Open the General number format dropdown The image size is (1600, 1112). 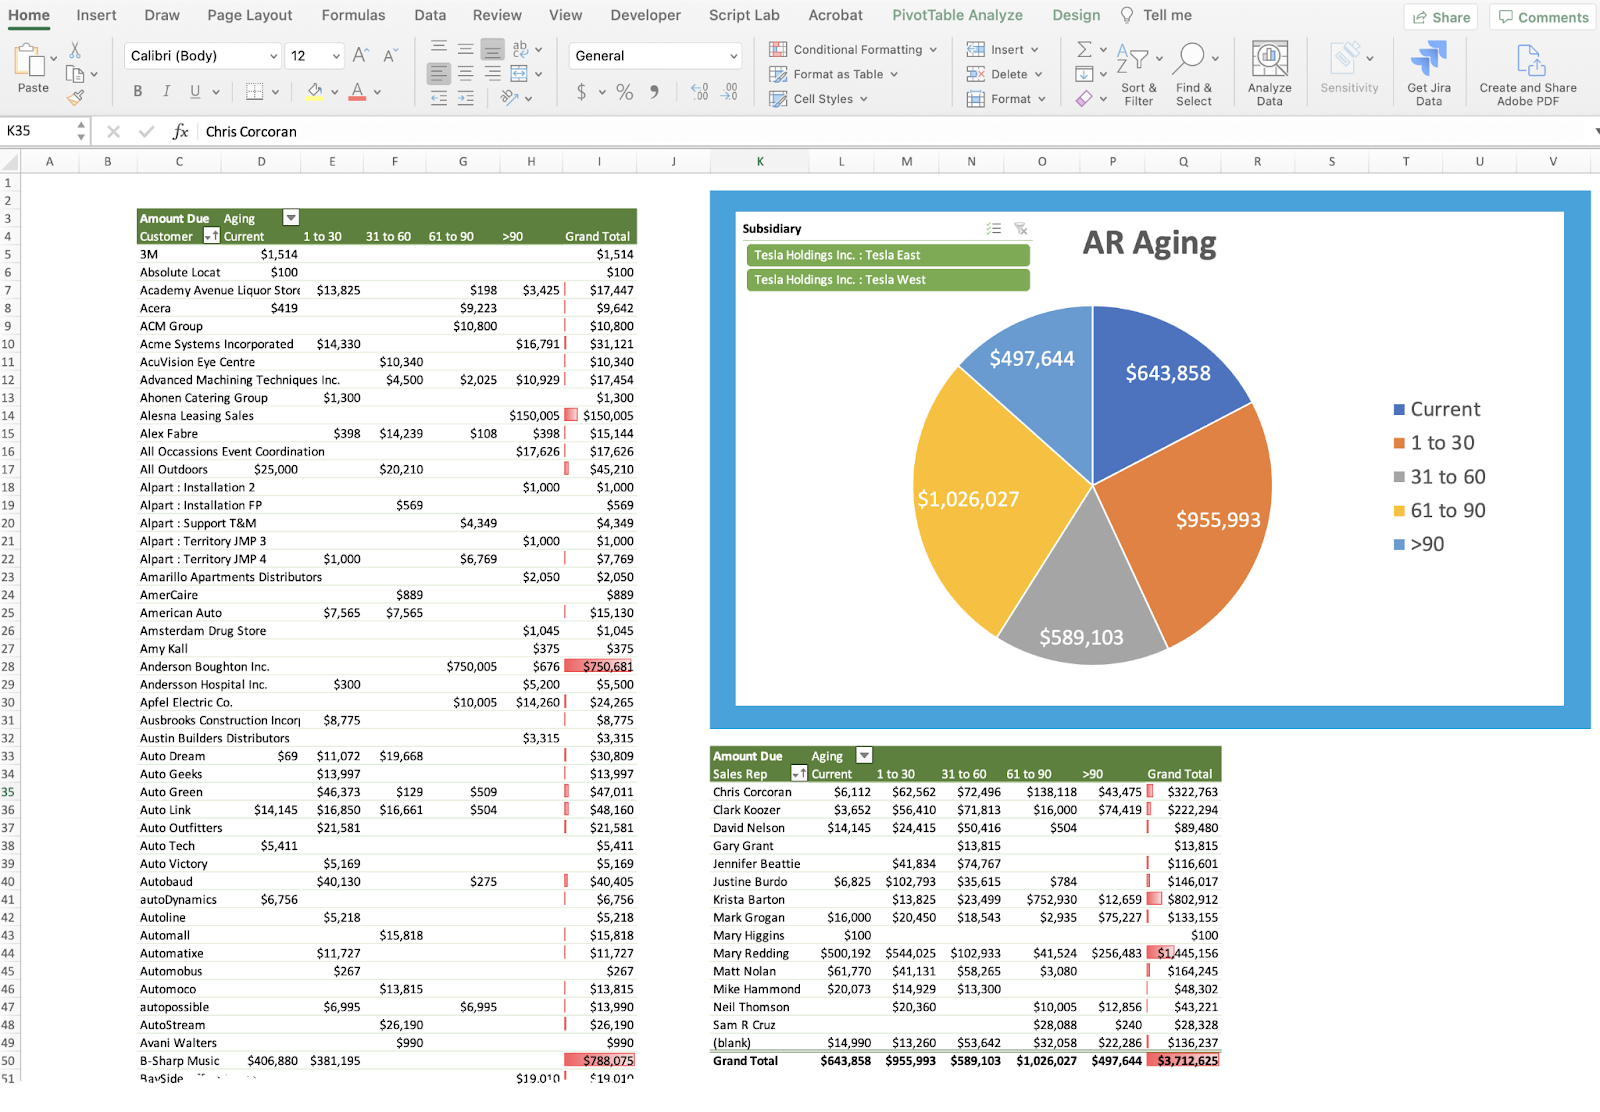(x=734, y=56)
